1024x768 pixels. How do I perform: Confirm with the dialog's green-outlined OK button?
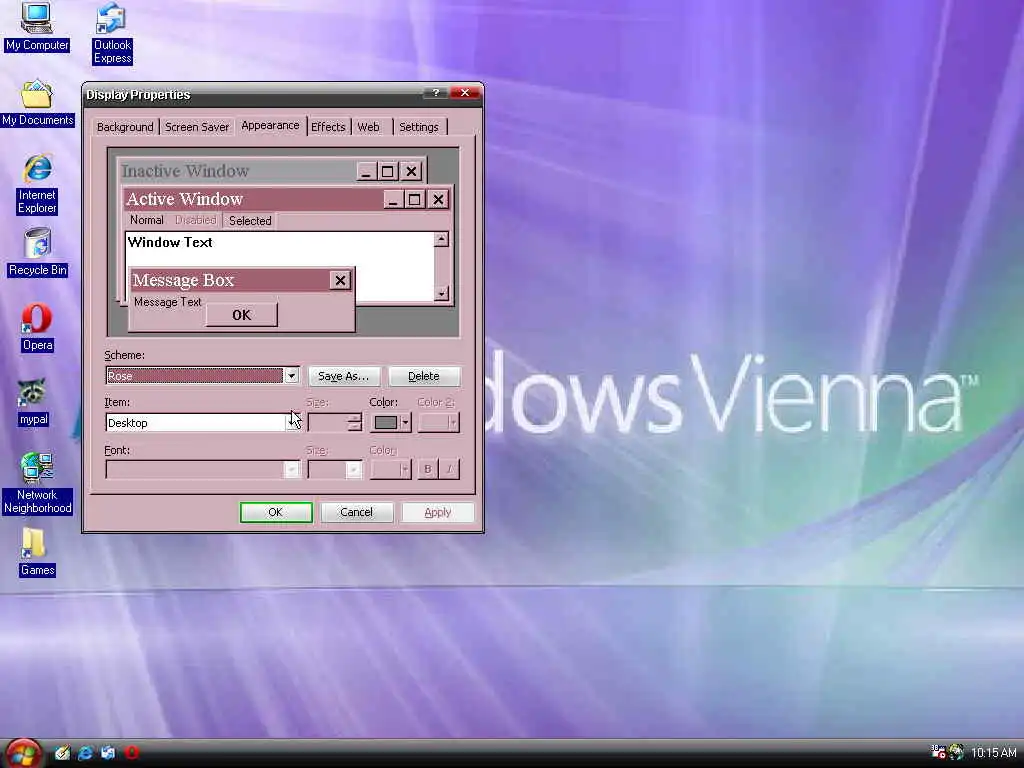[276, 512]
